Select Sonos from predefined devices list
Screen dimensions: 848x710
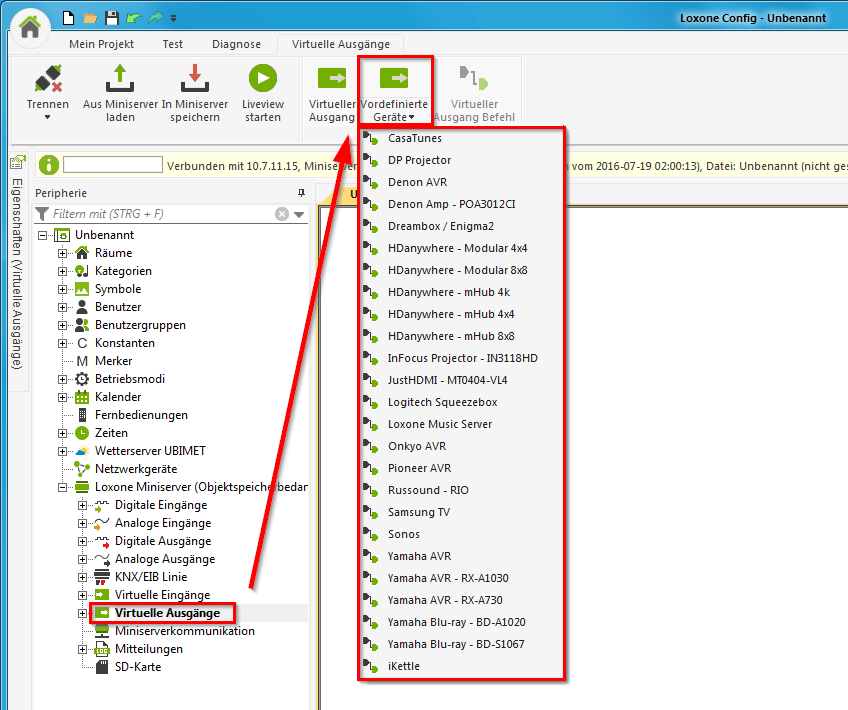(404, 534)
